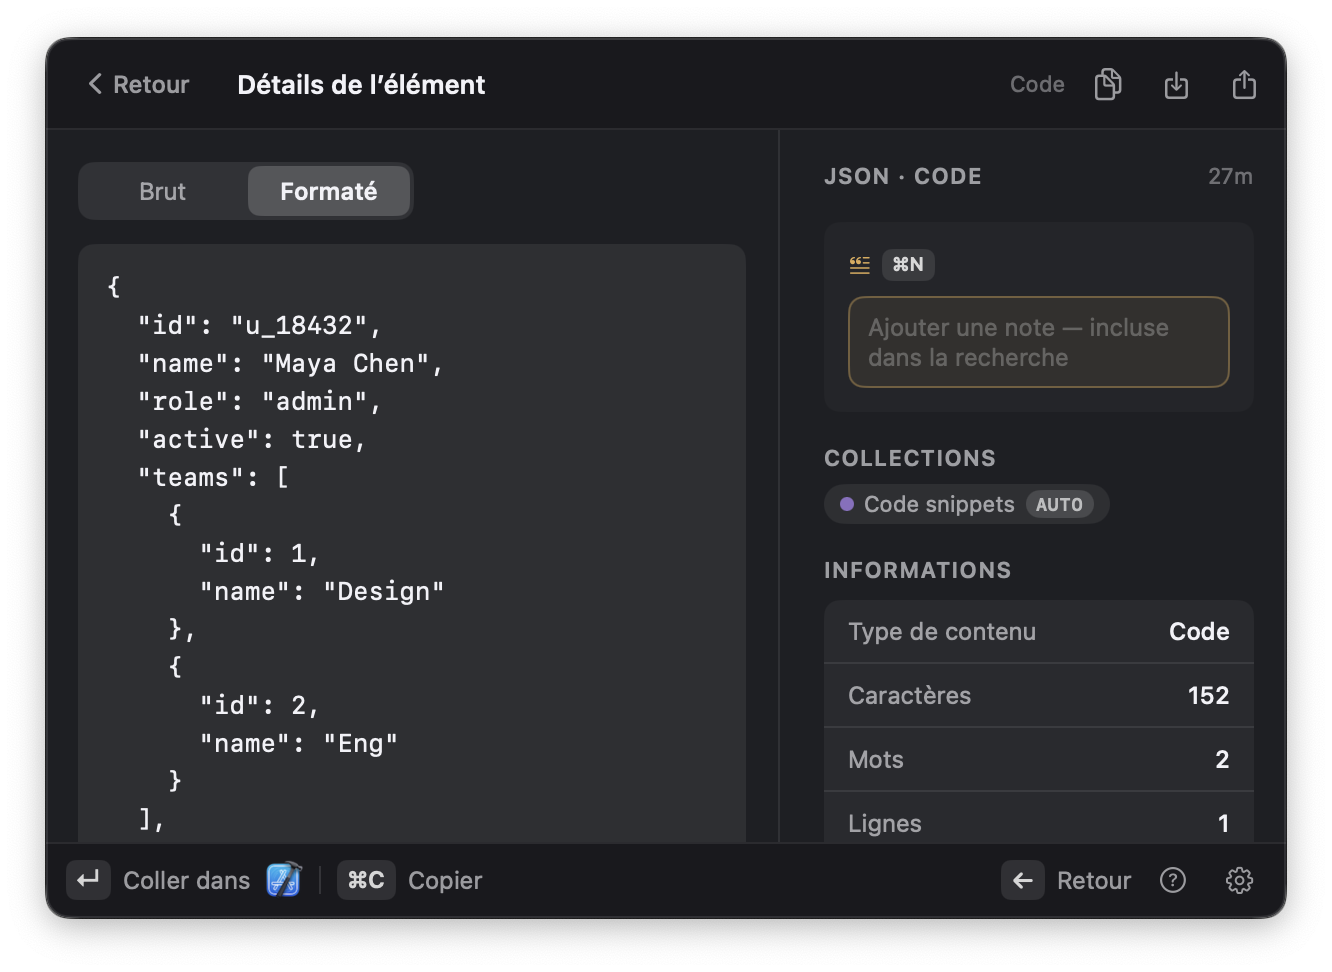Select the Formaté tab

pyautogui.click(x=329, y=191)
